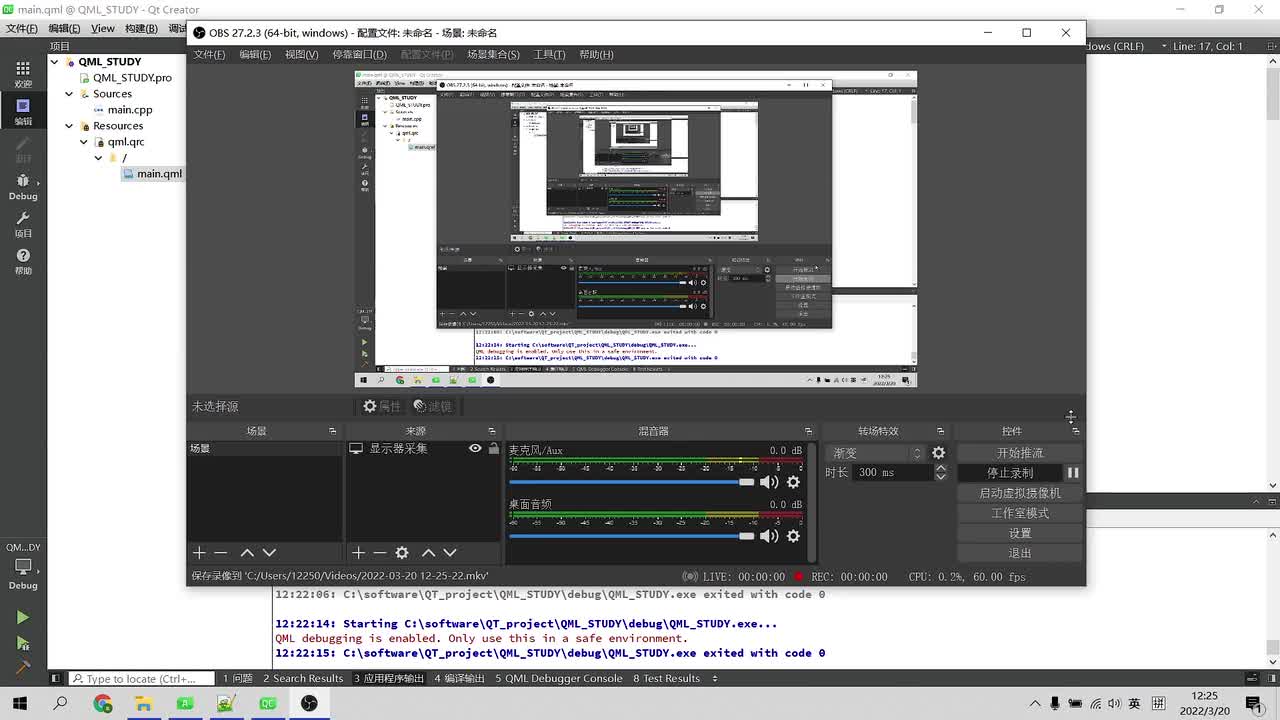This screenshot has height=720, width=1280.
Task: Open source properties gear in Sources toolbar
Action: [x=402, y=552]
